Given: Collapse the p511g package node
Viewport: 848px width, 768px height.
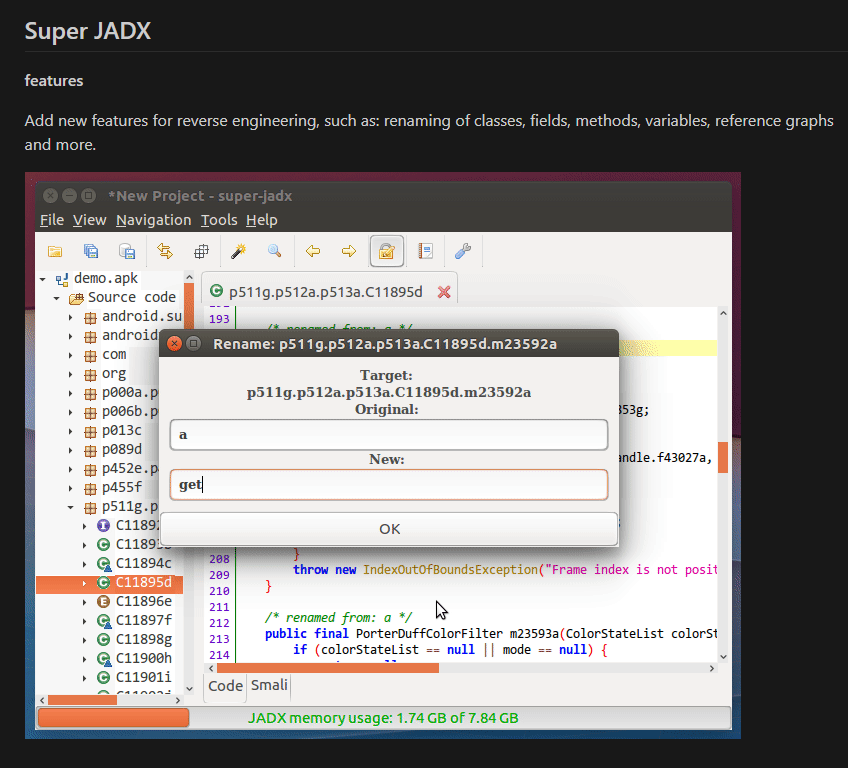Looking at the screenshot, I should pos(70,507).
